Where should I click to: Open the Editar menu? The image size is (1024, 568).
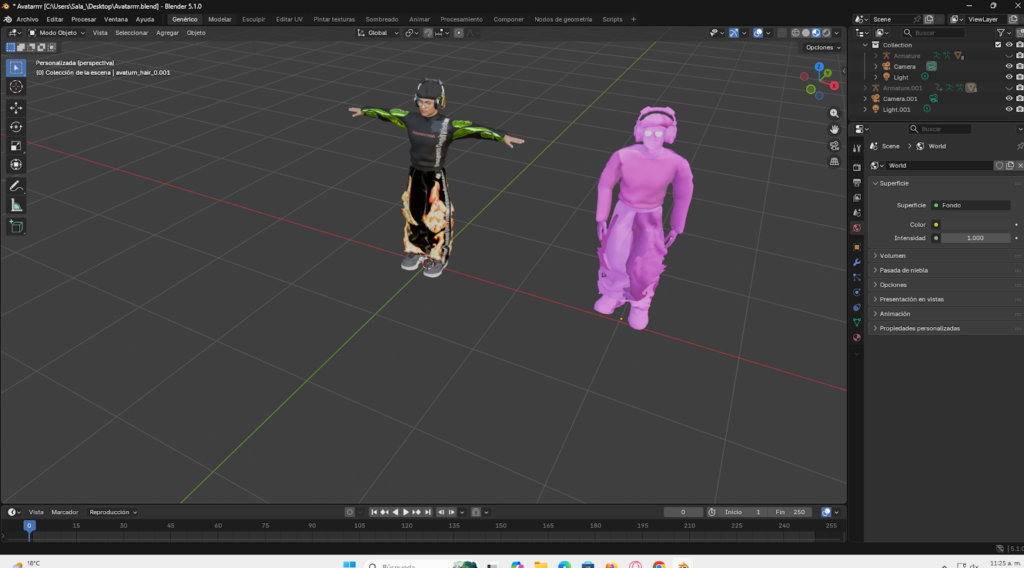55,20
